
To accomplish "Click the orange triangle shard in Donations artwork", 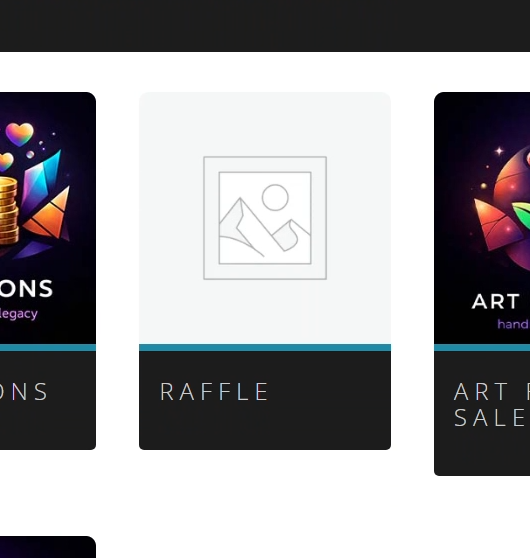I will (x=47, y=213).
